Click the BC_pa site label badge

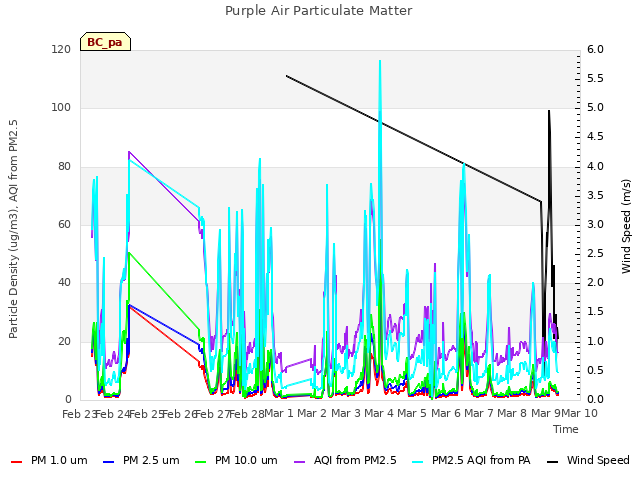(105, 42)
